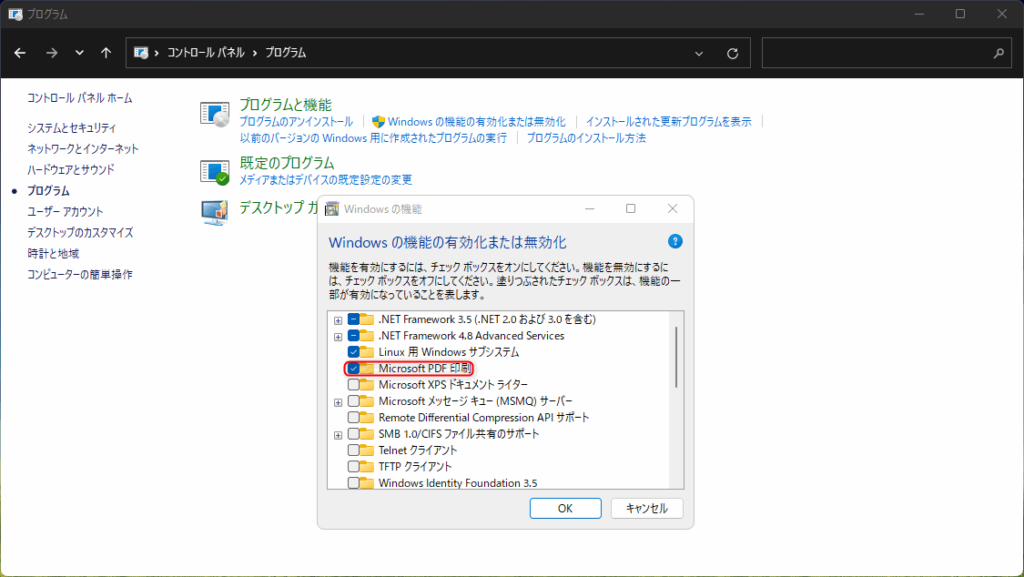Image resolution: width=1024 pixels, height=577 pixels.
Task: Expand the SMB 1.0/CIFS node
Action: coord(338,435)
